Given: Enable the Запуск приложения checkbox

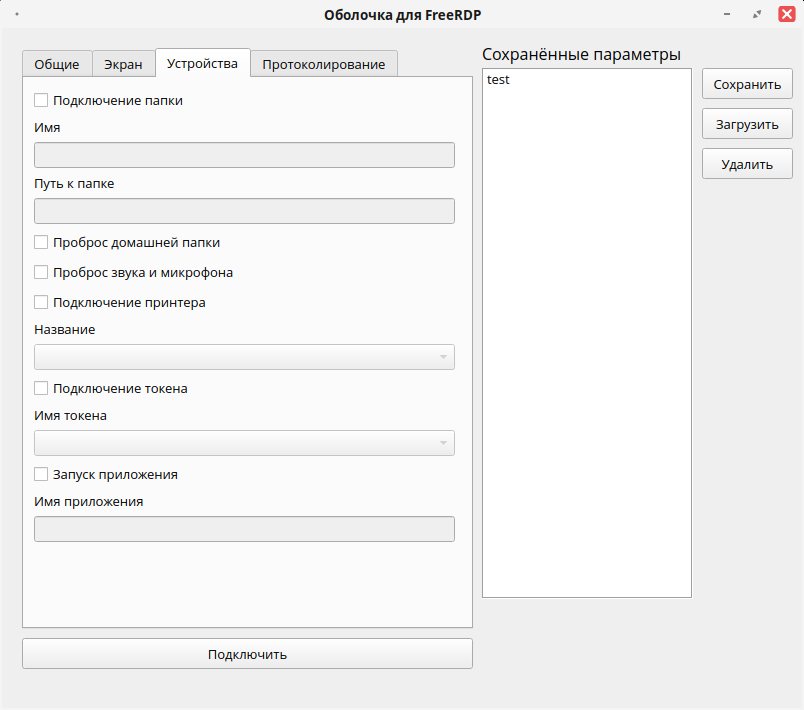Looking at the screenshot, I should pos(41,474).
